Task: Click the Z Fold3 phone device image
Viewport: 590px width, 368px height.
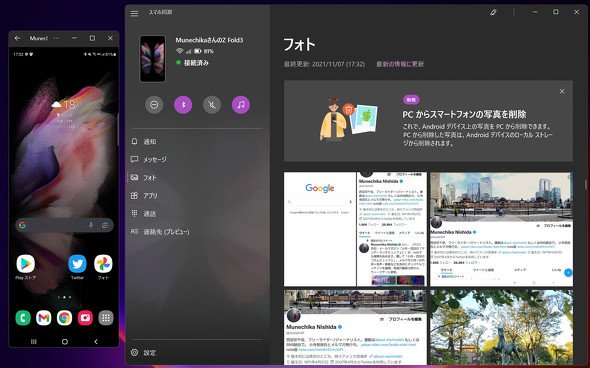Action: [x=152, y=59]
